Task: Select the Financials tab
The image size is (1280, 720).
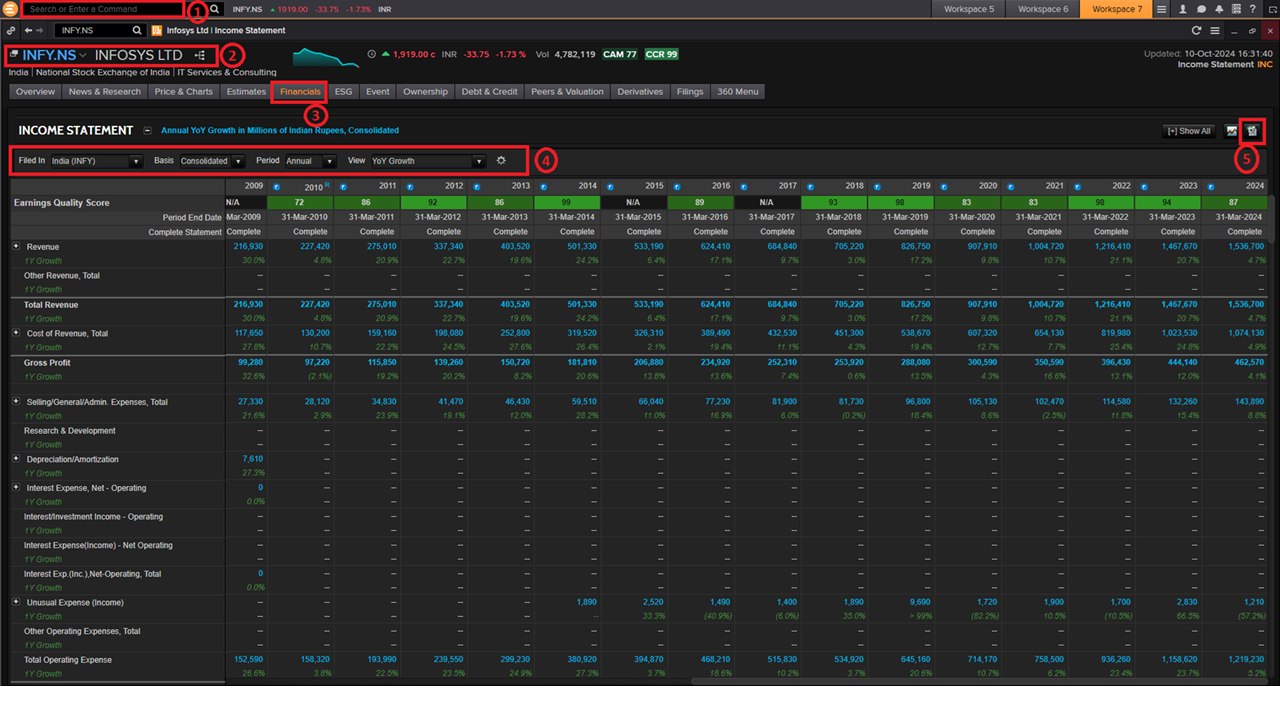Action: 300,92
